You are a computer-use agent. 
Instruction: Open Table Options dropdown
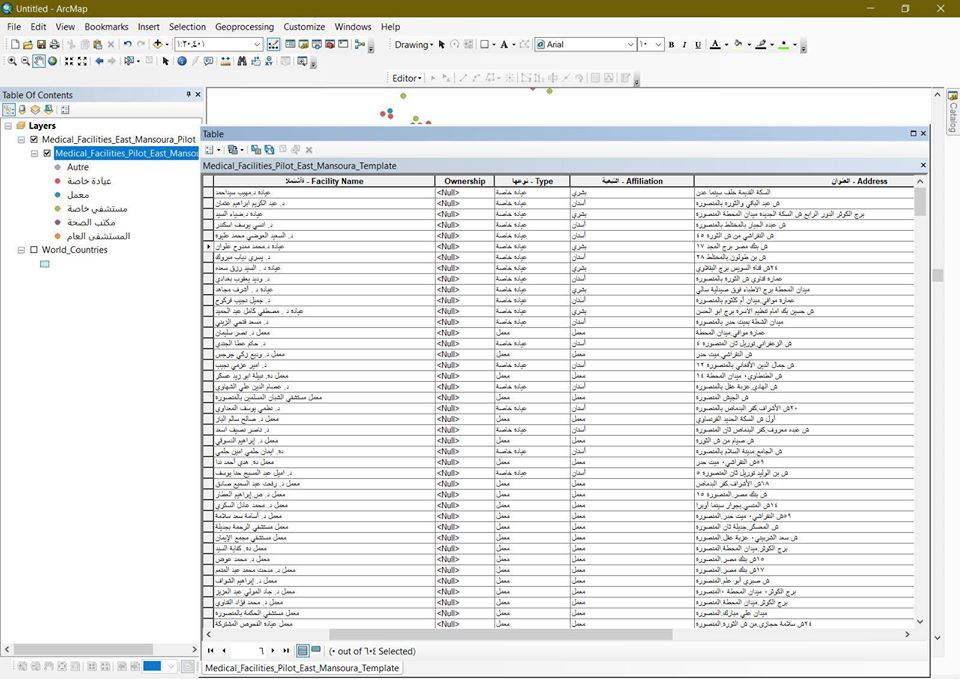(x=212, y=149)
